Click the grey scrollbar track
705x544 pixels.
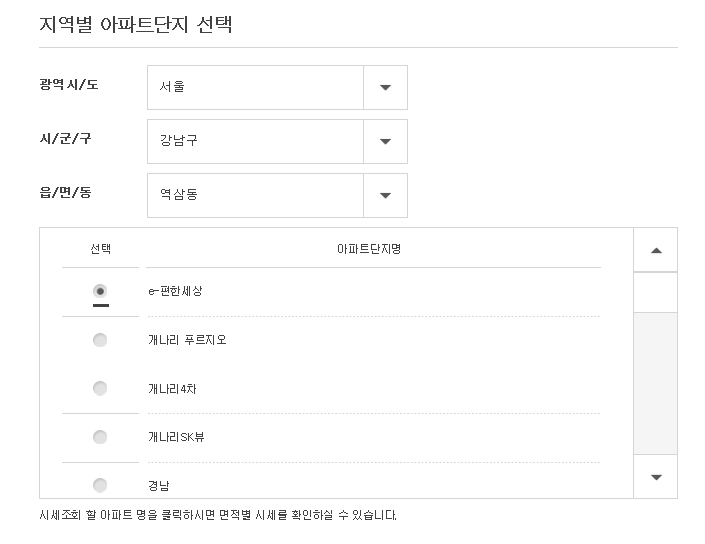click(656, 383)
